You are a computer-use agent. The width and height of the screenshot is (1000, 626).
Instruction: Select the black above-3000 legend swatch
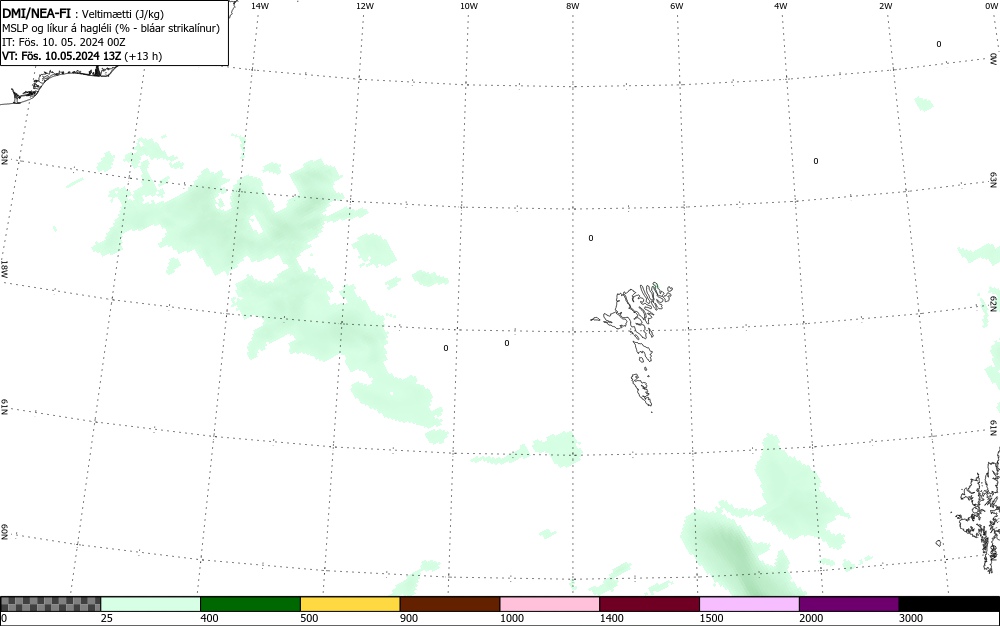[x=949, y=604]
